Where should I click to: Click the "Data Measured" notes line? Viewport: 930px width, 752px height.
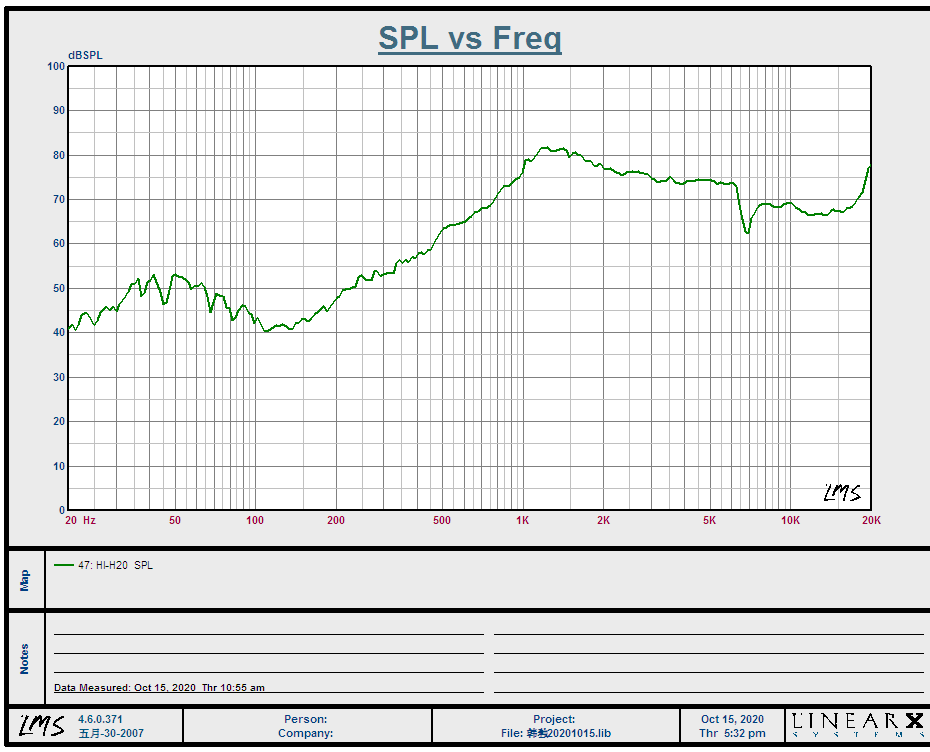(x=159, y=688)
